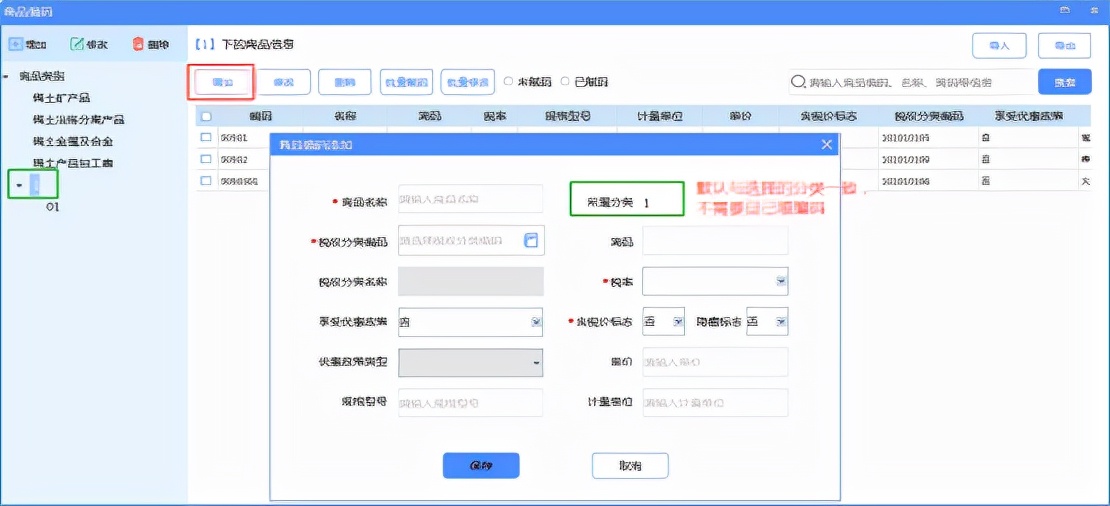Click the edit-category pencil icon in the left panel
1110x506 pixels.
(76, 44)
